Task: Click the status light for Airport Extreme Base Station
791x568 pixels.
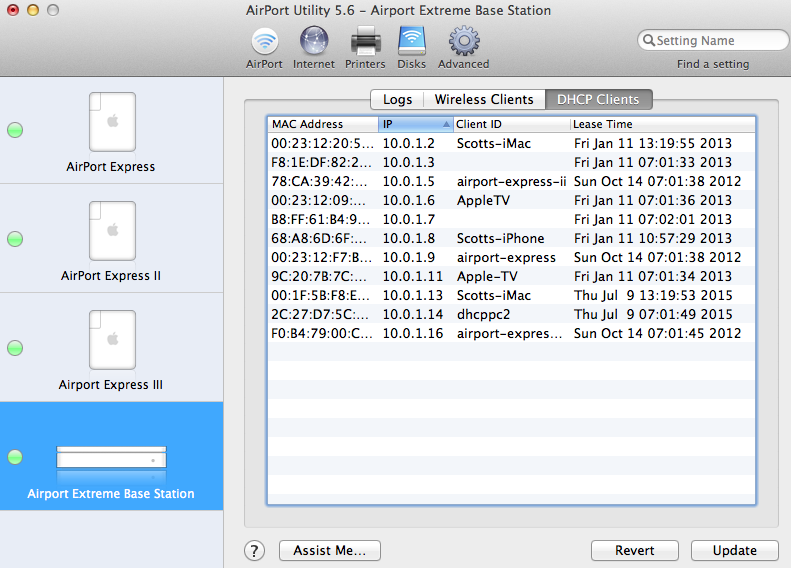Action: [15, 457]
